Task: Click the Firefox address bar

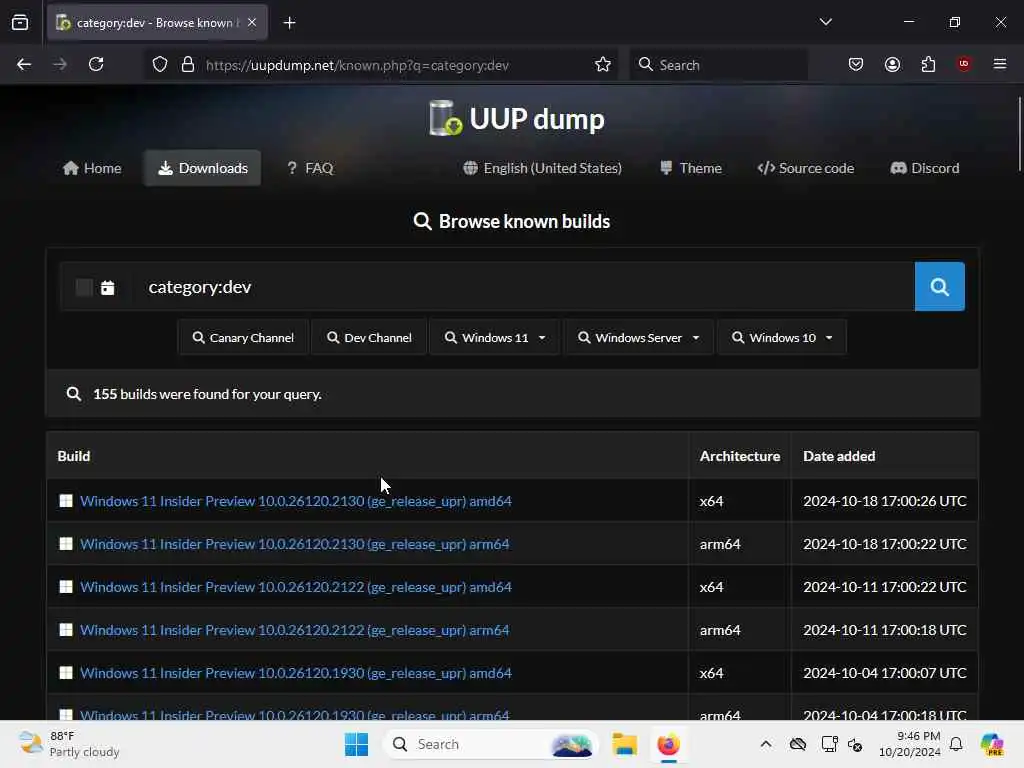Action: click(x=379, y=65)
